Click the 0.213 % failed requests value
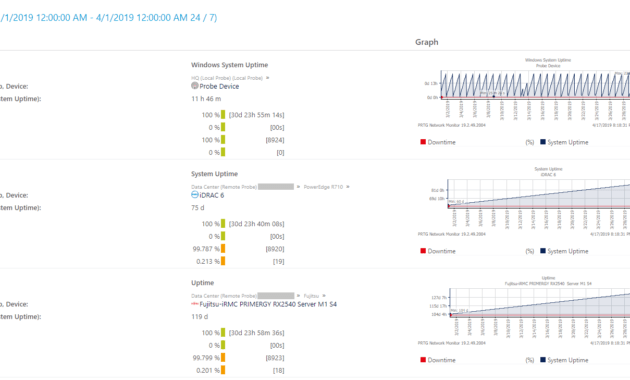 (208, 262)
